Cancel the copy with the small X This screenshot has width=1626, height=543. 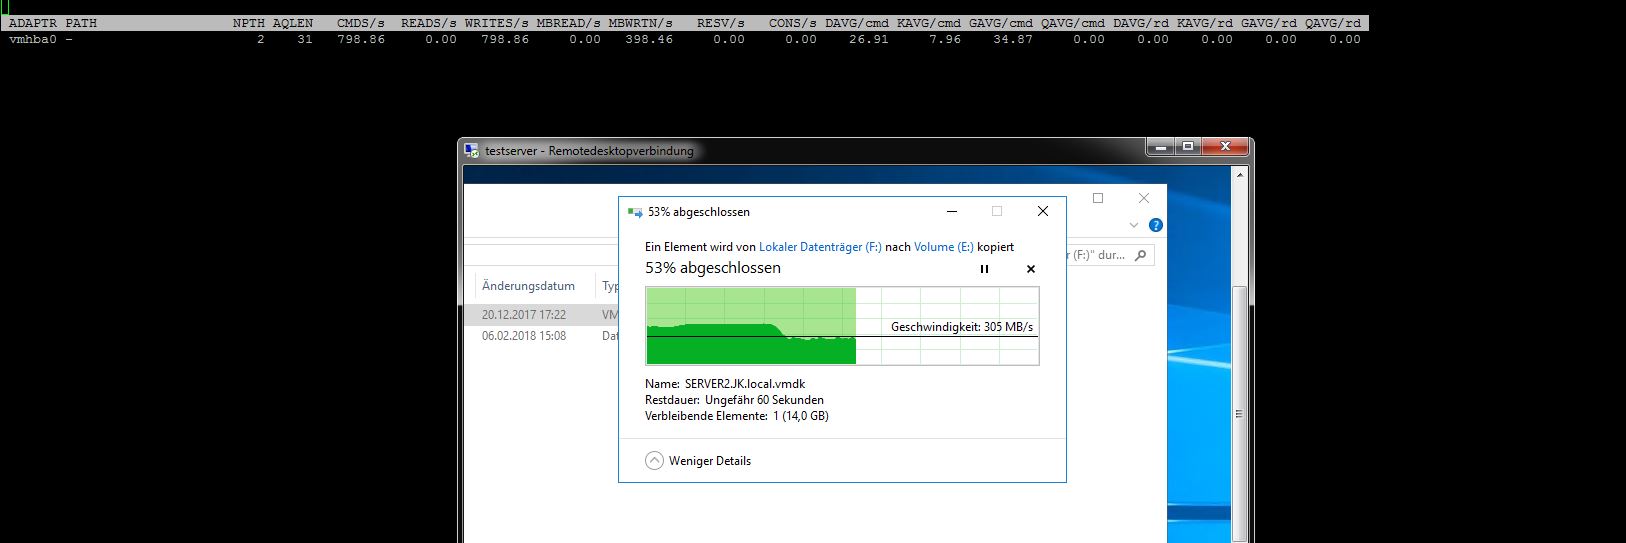tap(1031, 269)
